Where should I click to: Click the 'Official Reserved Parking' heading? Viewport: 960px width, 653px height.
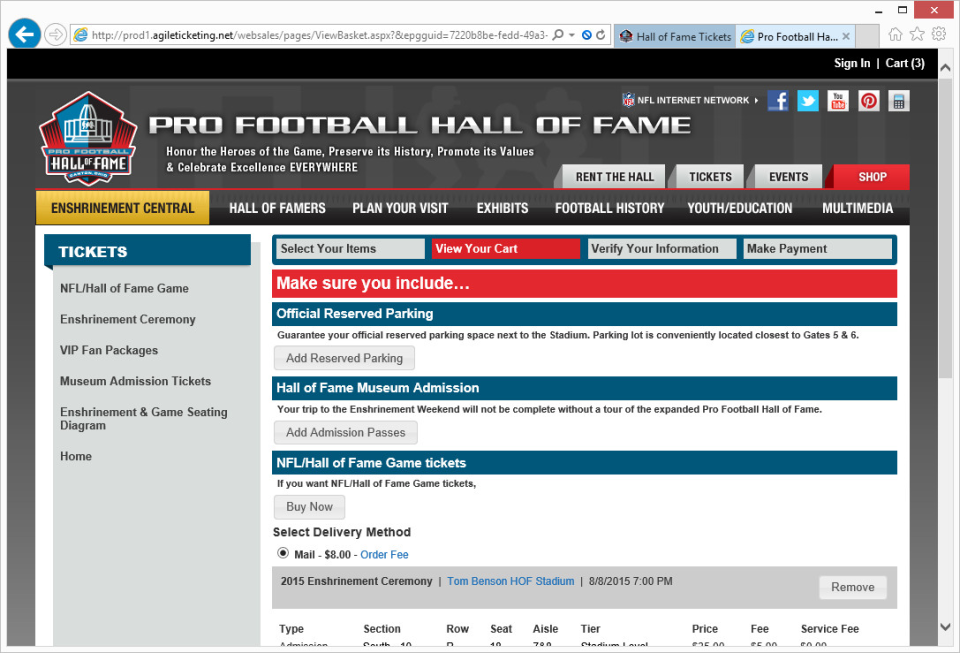tap(354, 313)
